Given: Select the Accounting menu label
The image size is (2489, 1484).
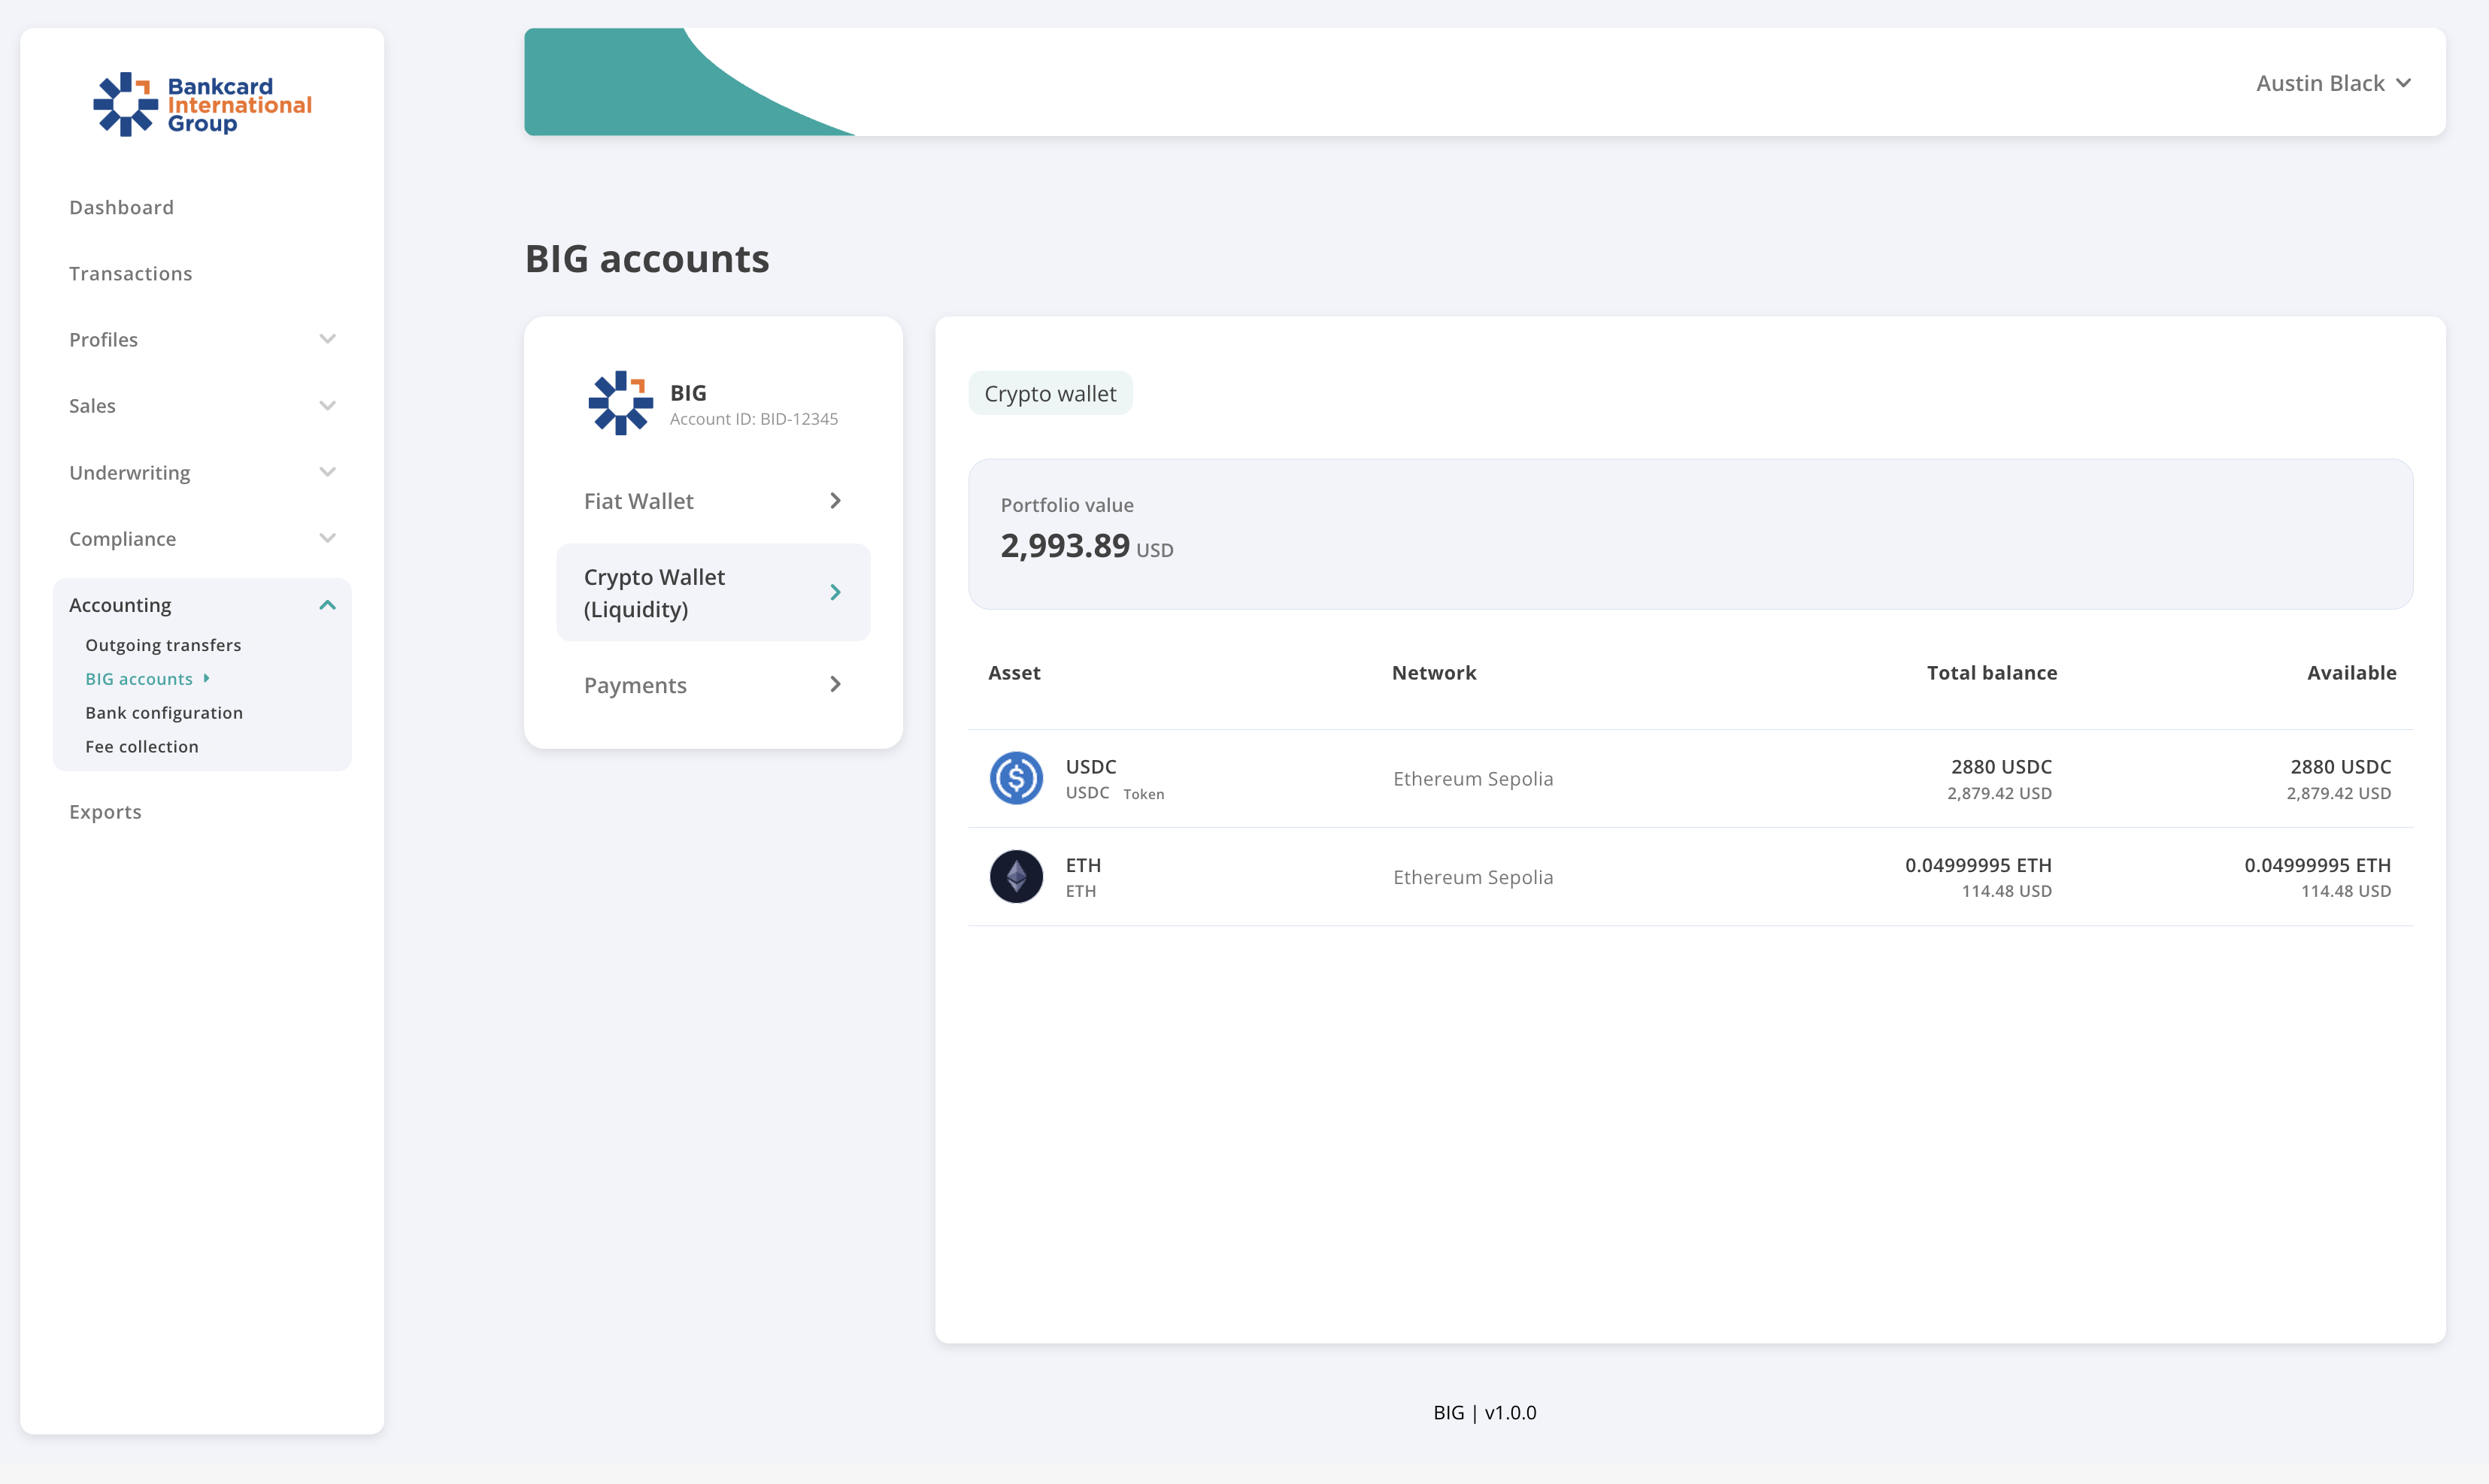Looking at the screenshot, I should (120, 605).
